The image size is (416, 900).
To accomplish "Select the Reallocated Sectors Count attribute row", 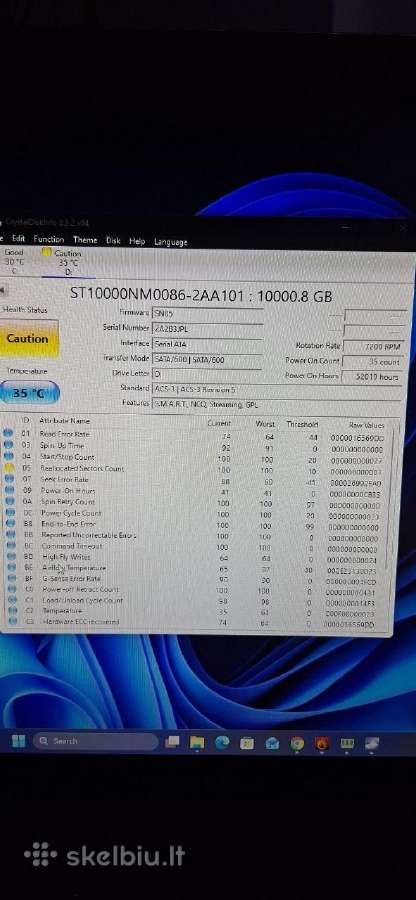I will click(195, 470).
